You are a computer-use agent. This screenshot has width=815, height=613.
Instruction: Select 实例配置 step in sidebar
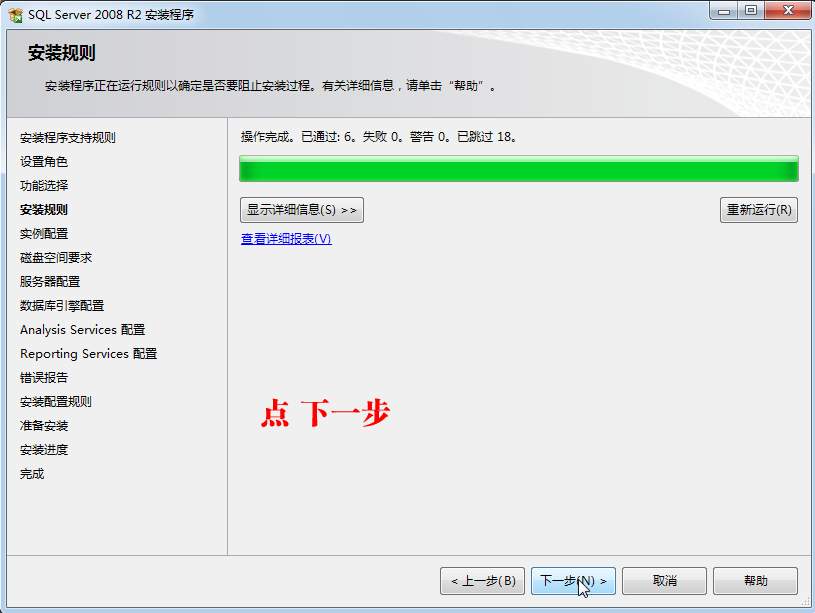44,233
